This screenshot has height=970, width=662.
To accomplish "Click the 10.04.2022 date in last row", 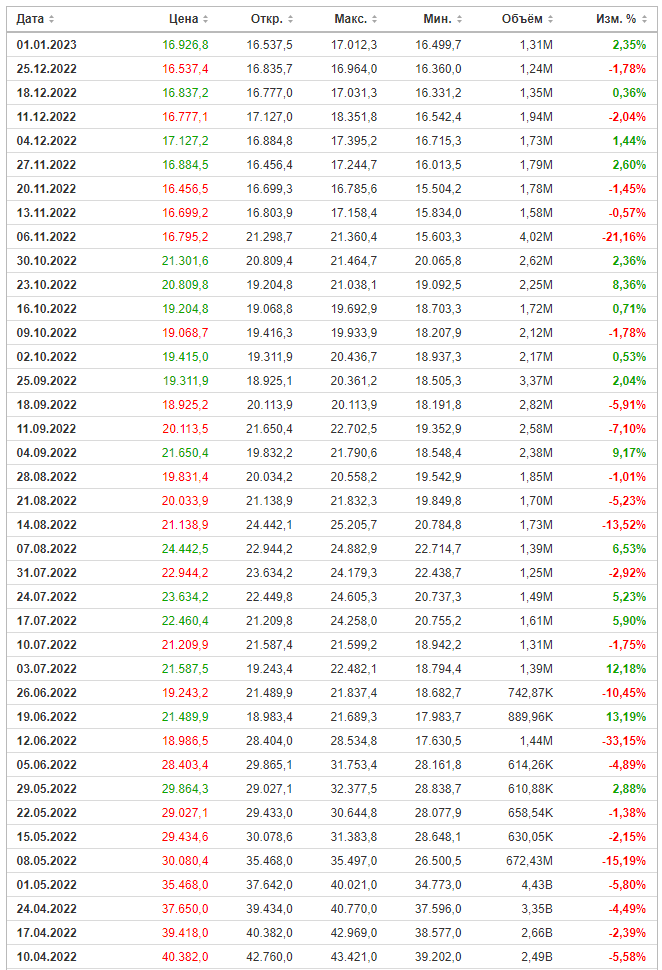I will [47, 957].
